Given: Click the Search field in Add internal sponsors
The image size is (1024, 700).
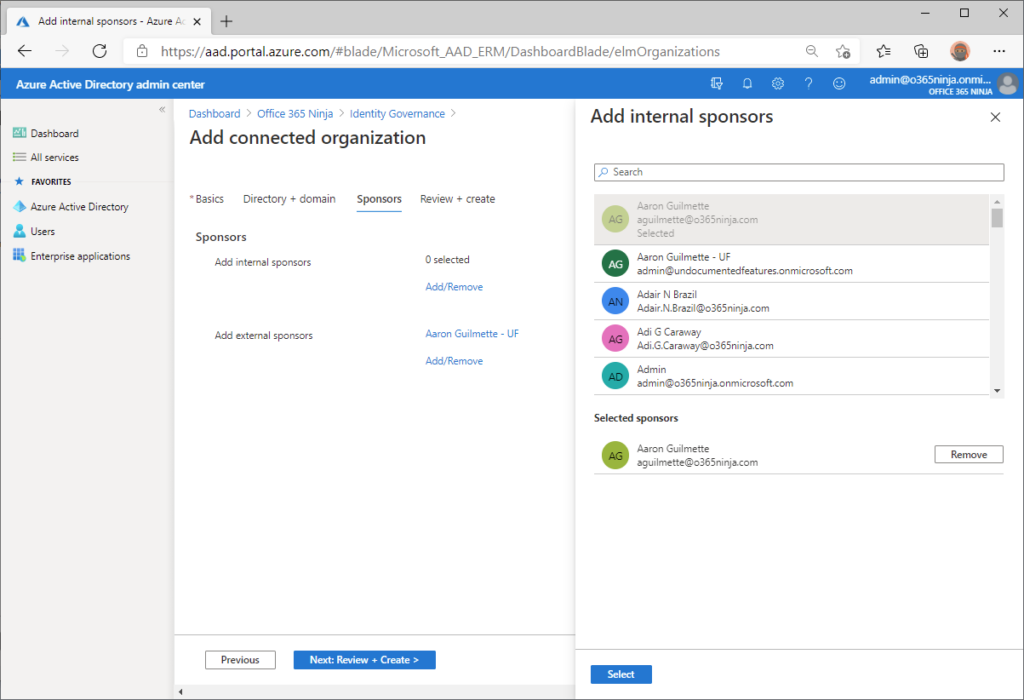Looking at the screenshot, I should coord(797,171).
